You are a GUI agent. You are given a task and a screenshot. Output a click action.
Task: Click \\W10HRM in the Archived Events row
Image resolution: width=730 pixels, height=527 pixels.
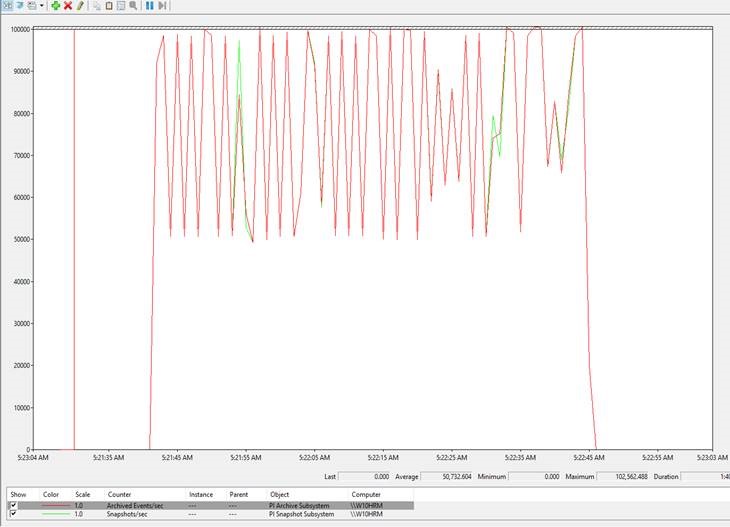tap(366, 505)
